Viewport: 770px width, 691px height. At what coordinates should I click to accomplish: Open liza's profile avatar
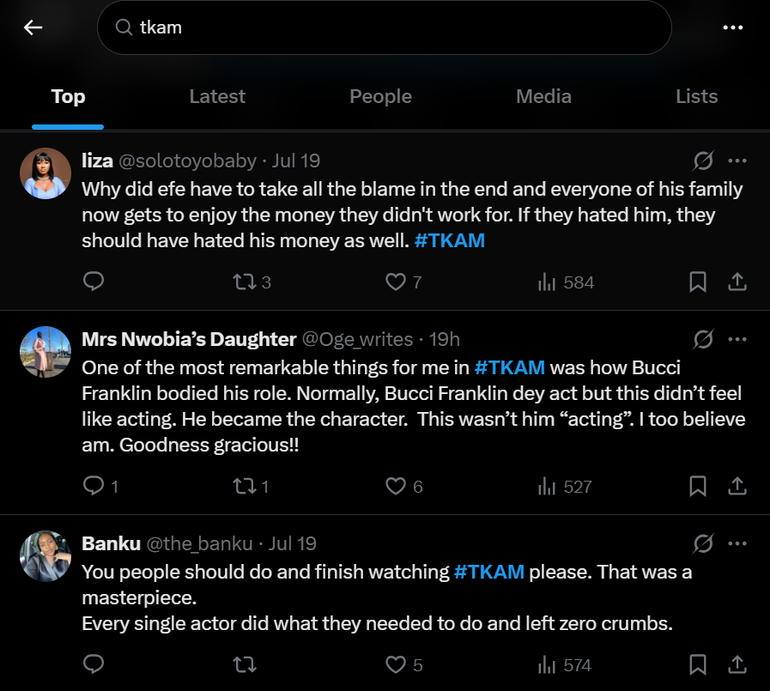pyautogui.click(x=45, y=174)
